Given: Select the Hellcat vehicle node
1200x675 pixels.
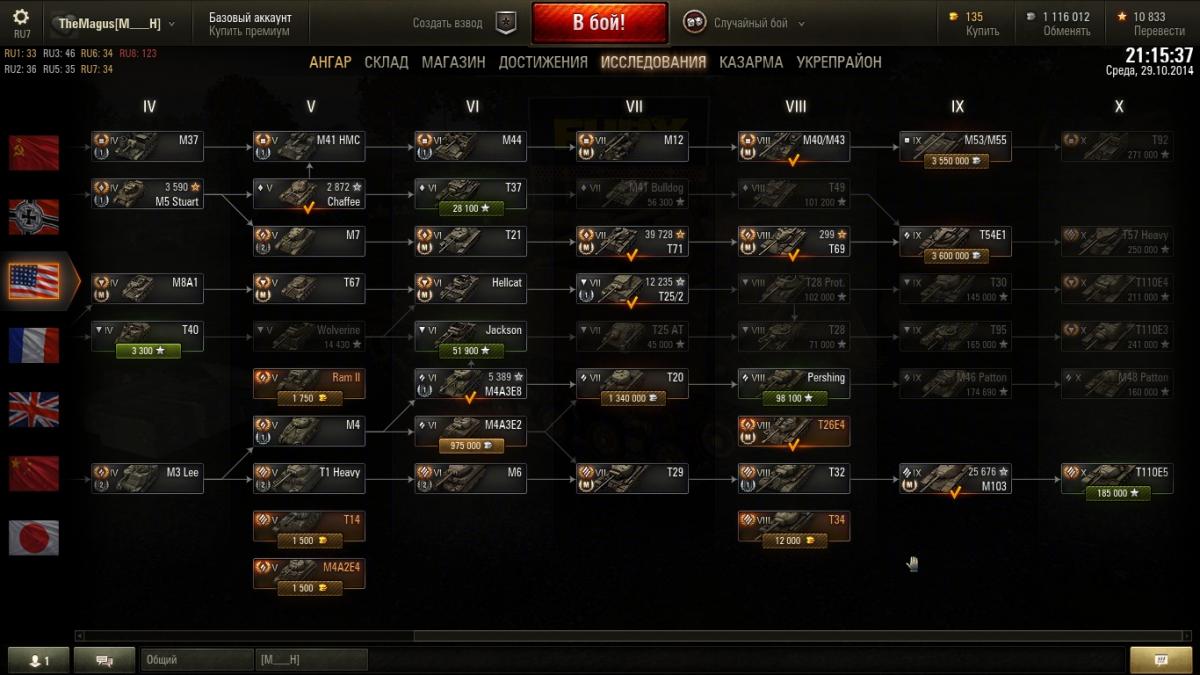Looking at the screenshot, I should pyautogui.click(x=470, y=288).
